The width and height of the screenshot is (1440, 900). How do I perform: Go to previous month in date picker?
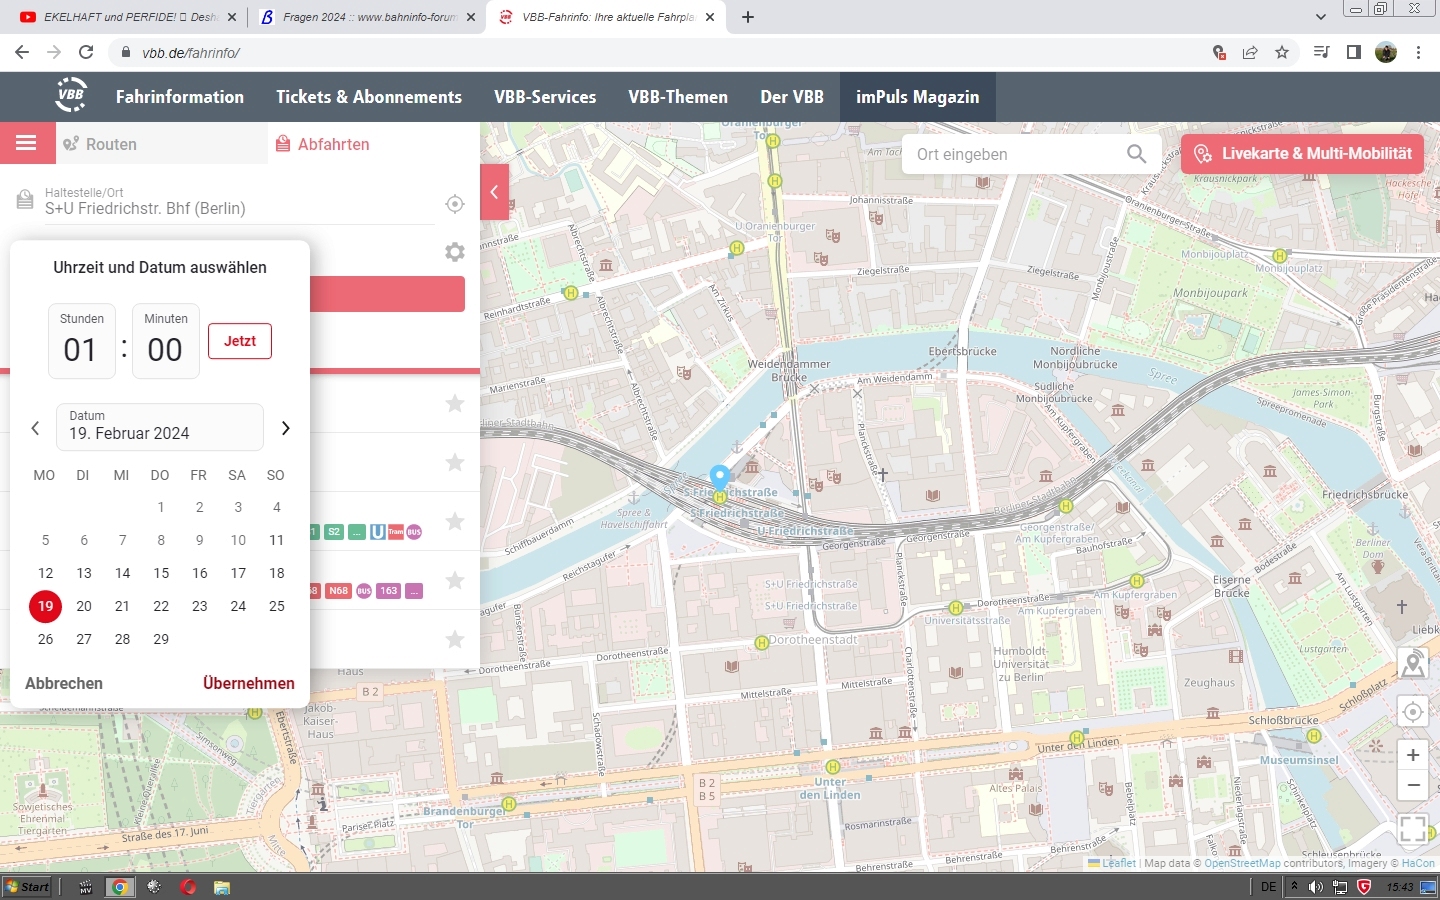coord(35,428)
